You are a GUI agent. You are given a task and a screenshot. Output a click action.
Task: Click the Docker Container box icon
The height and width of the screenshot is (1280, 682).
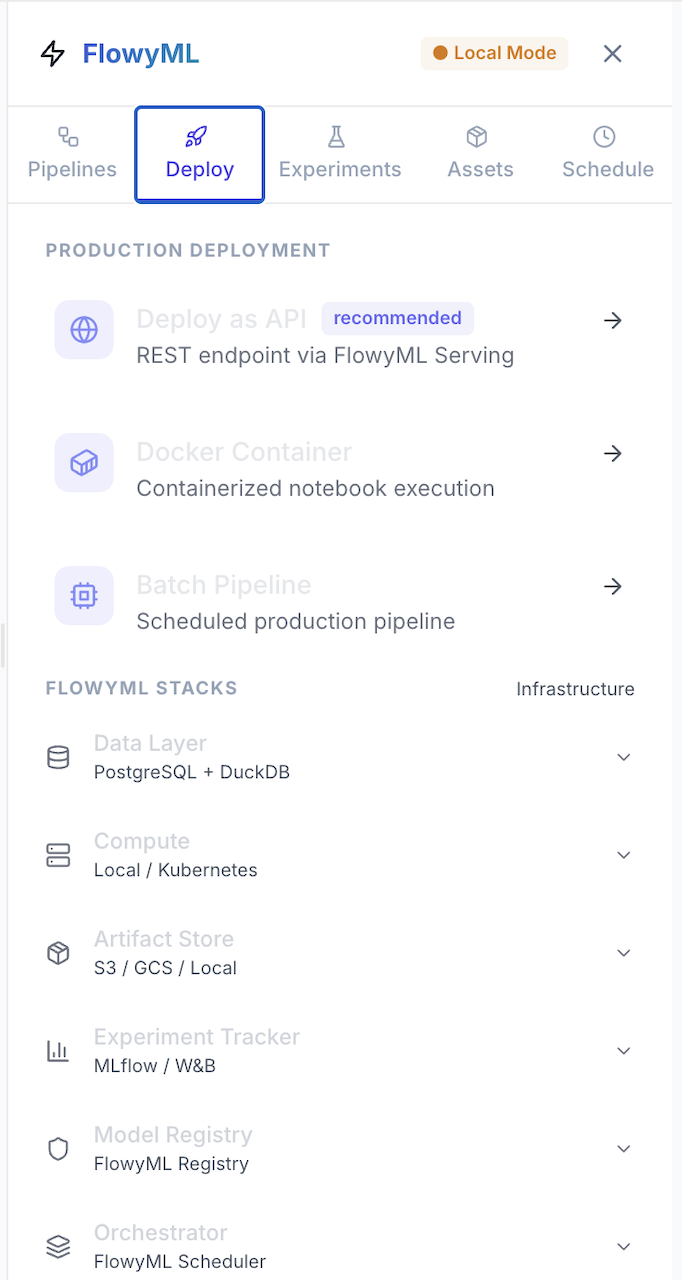[84, 463]
